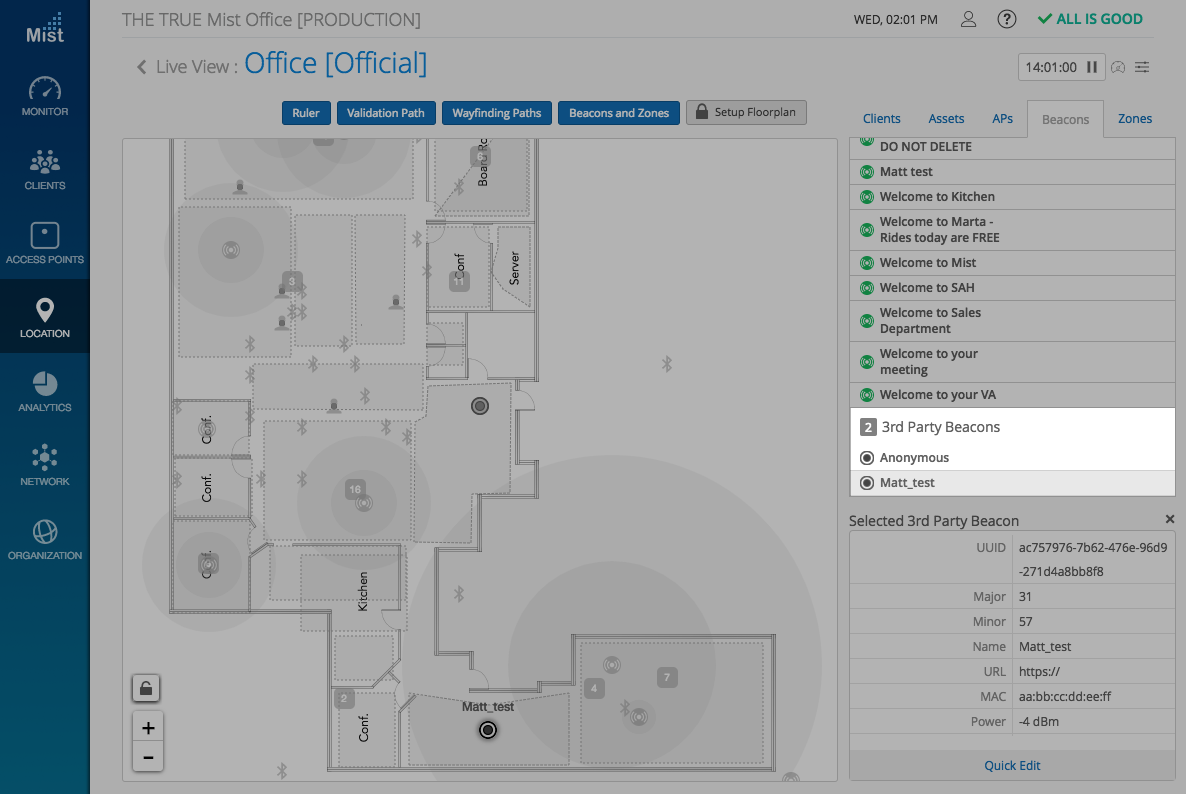
Task: Select Welcome to Sales Department beacon
Action: tap(1012, 321)
